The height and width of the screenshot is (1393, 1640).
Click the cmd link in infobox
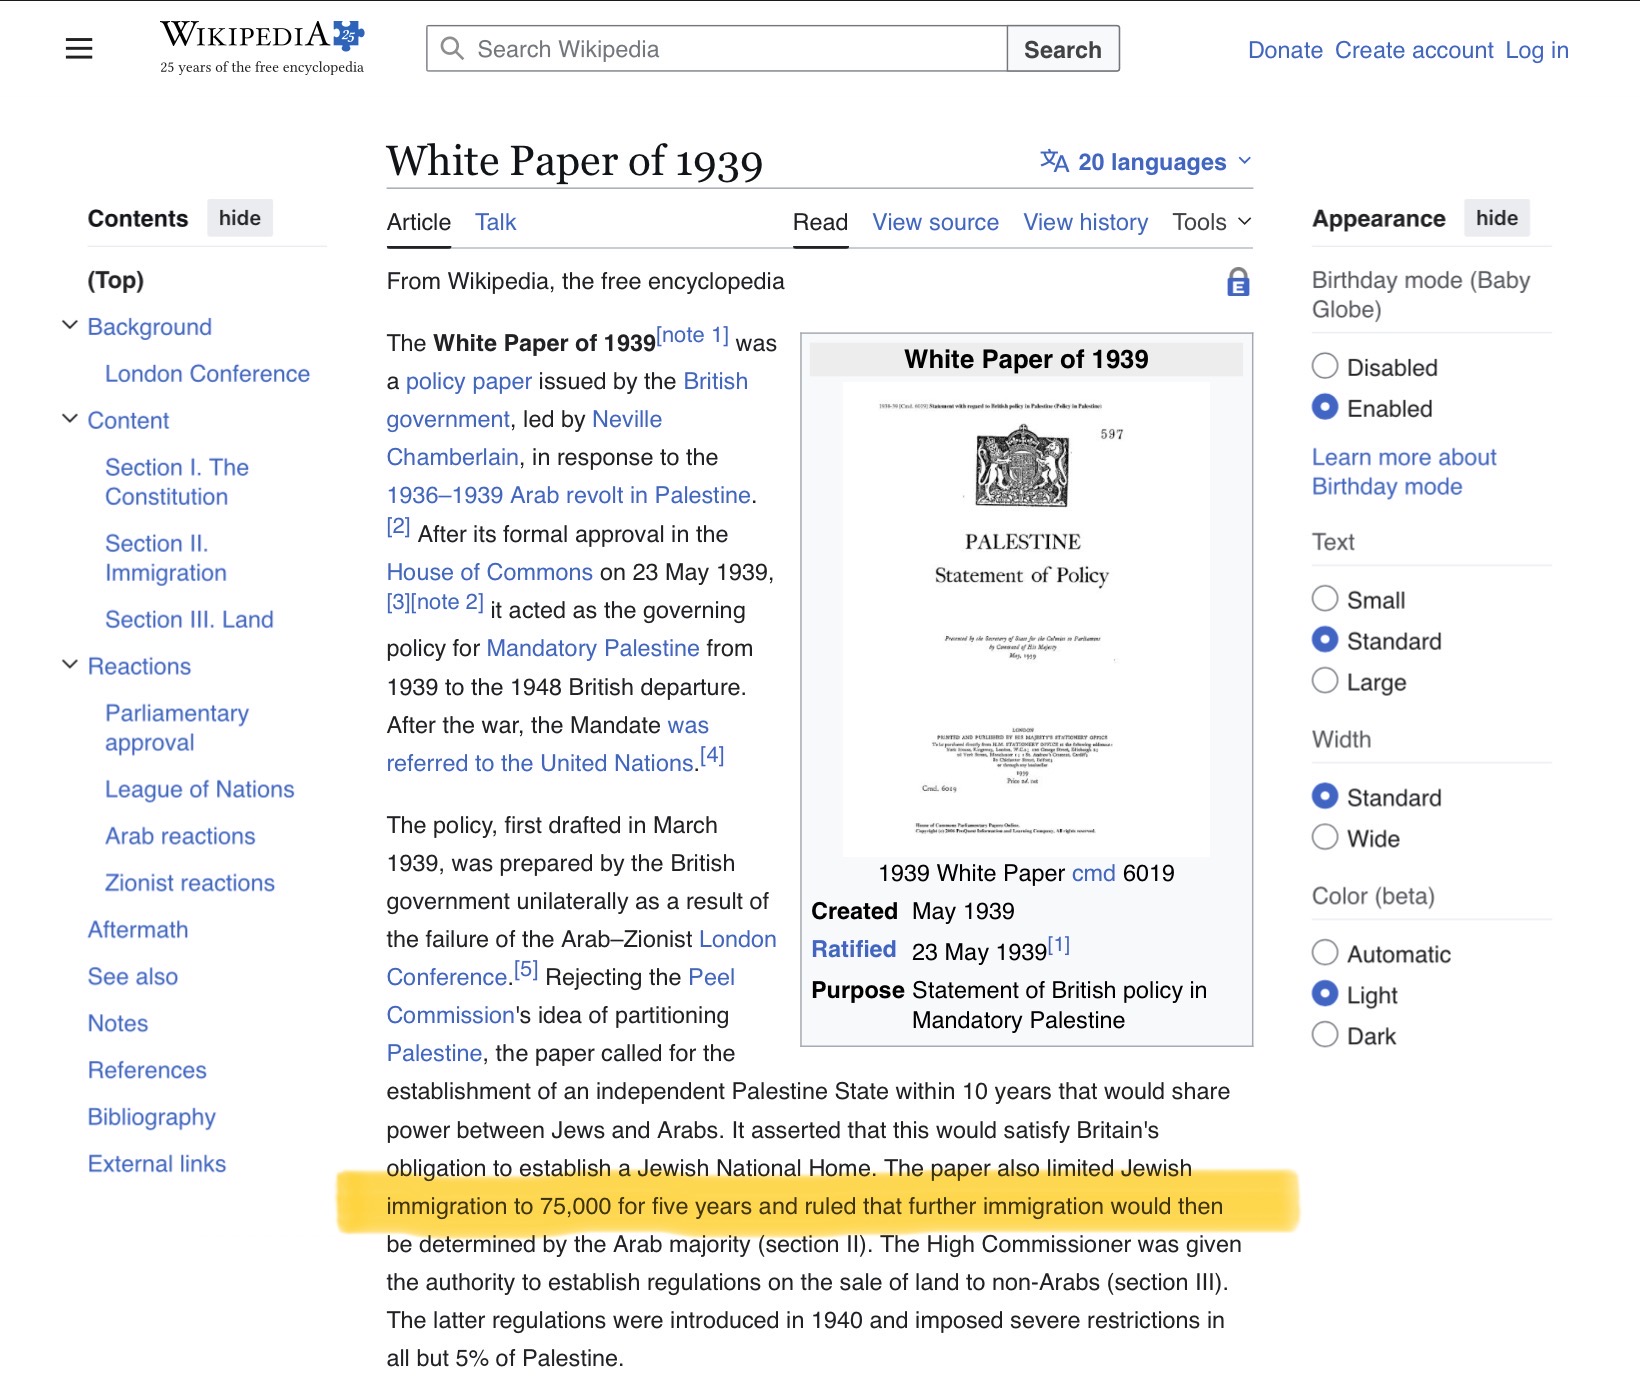(1094, 873)
